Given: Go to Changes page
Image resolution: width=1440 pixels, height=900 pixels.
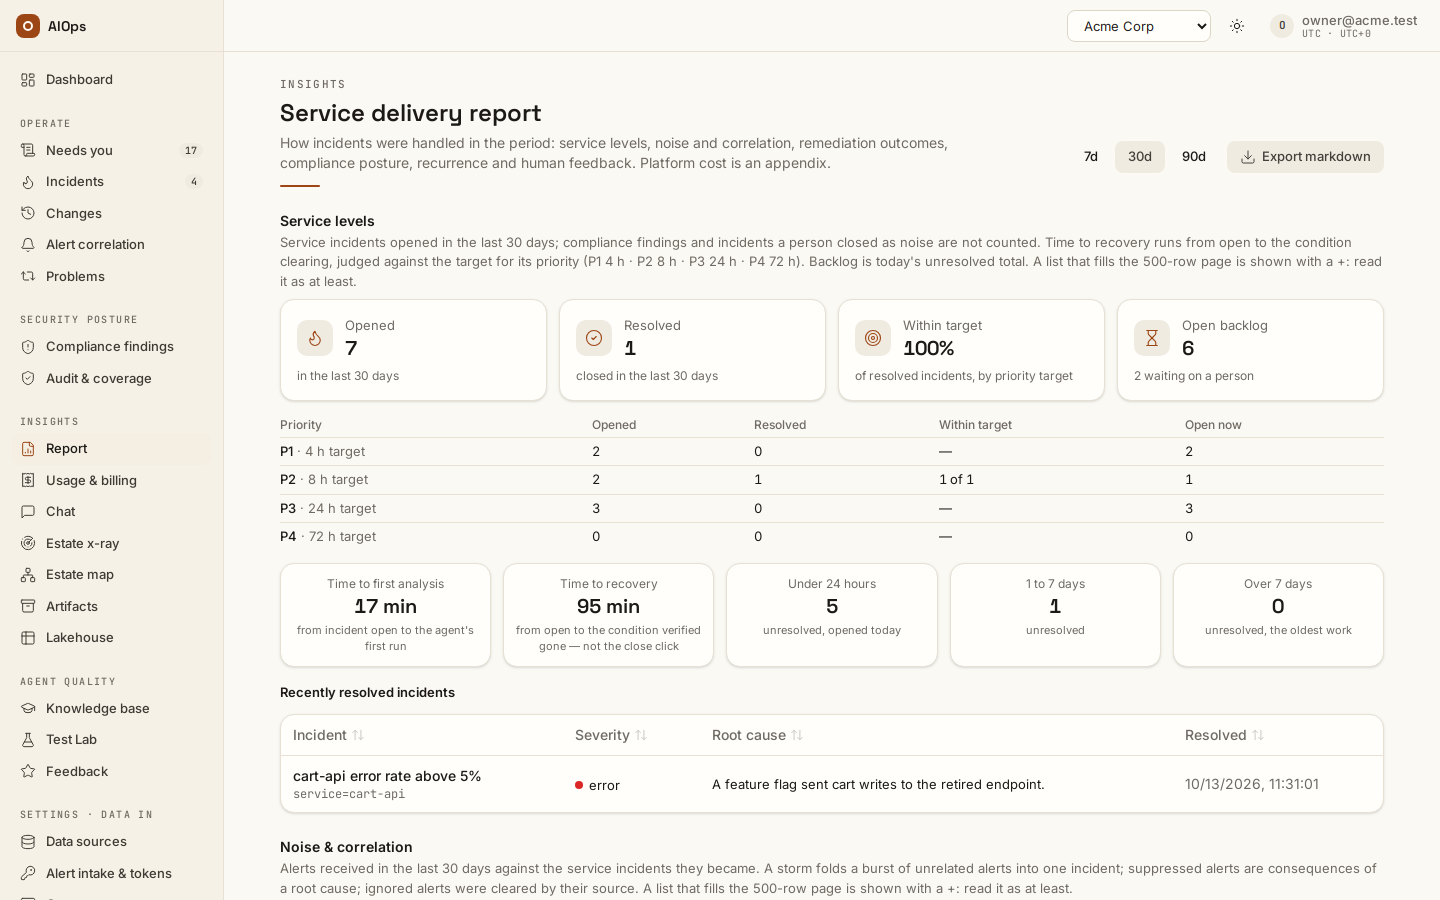Looking at the screenshot, I should click(x=112, y=214).
